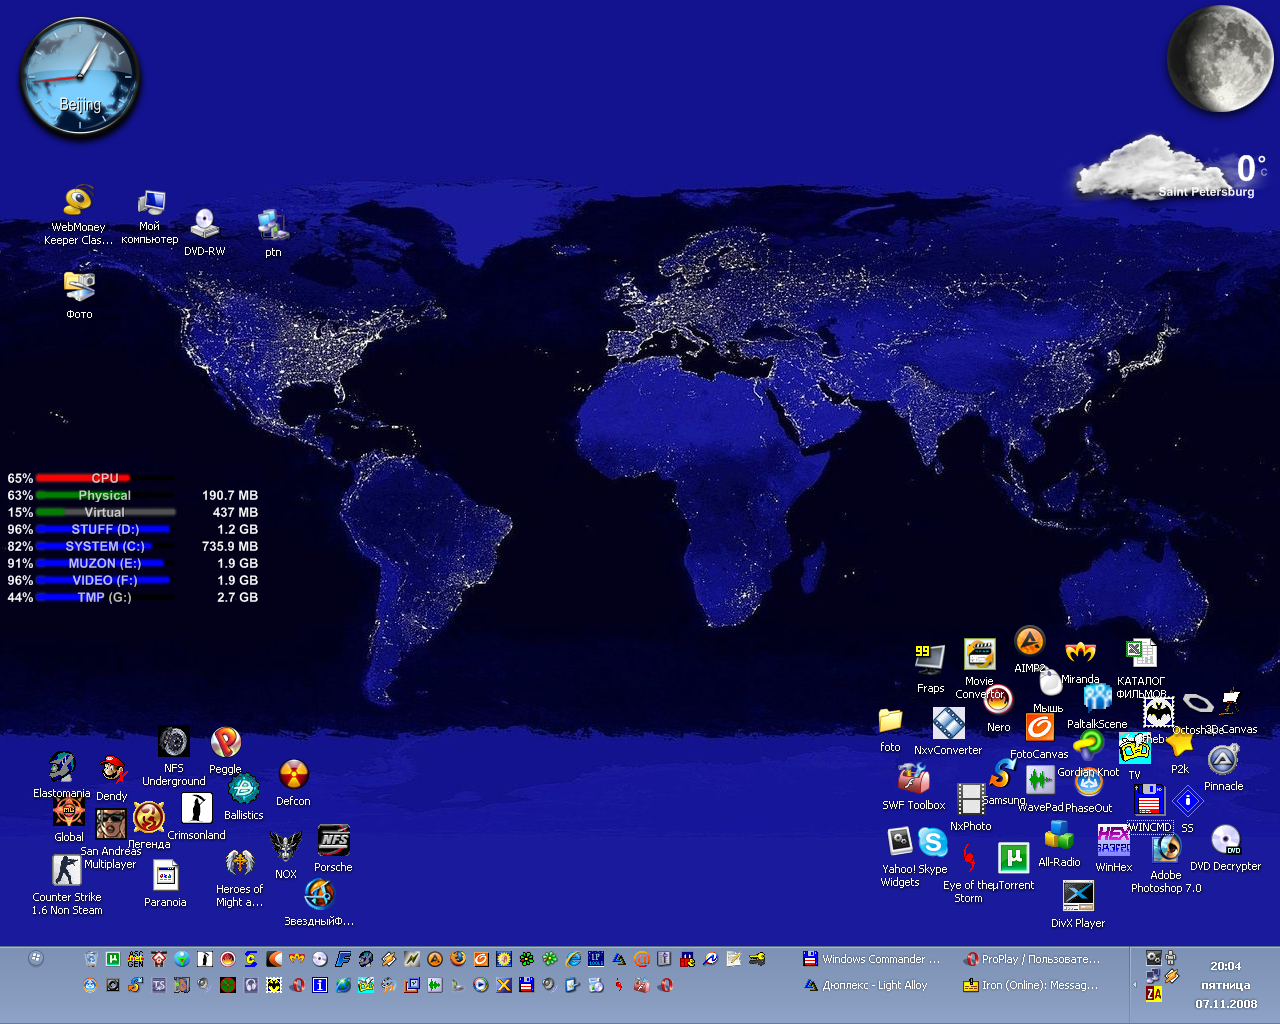This screenshot has height=1024, width=1280.
Task: Open the ptn network shortcut
Action: pos(272,226)
